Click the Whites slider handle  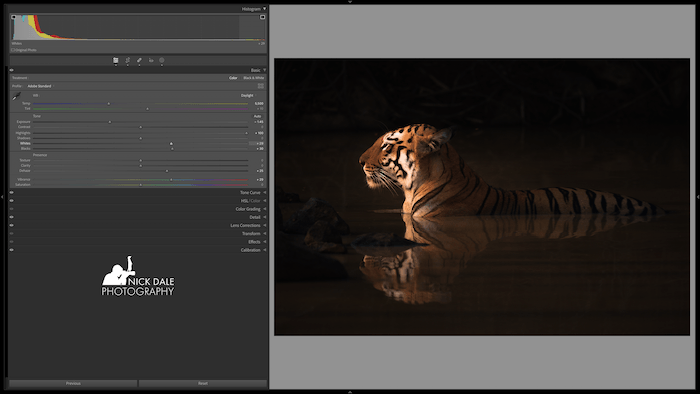tap(171, 144)
